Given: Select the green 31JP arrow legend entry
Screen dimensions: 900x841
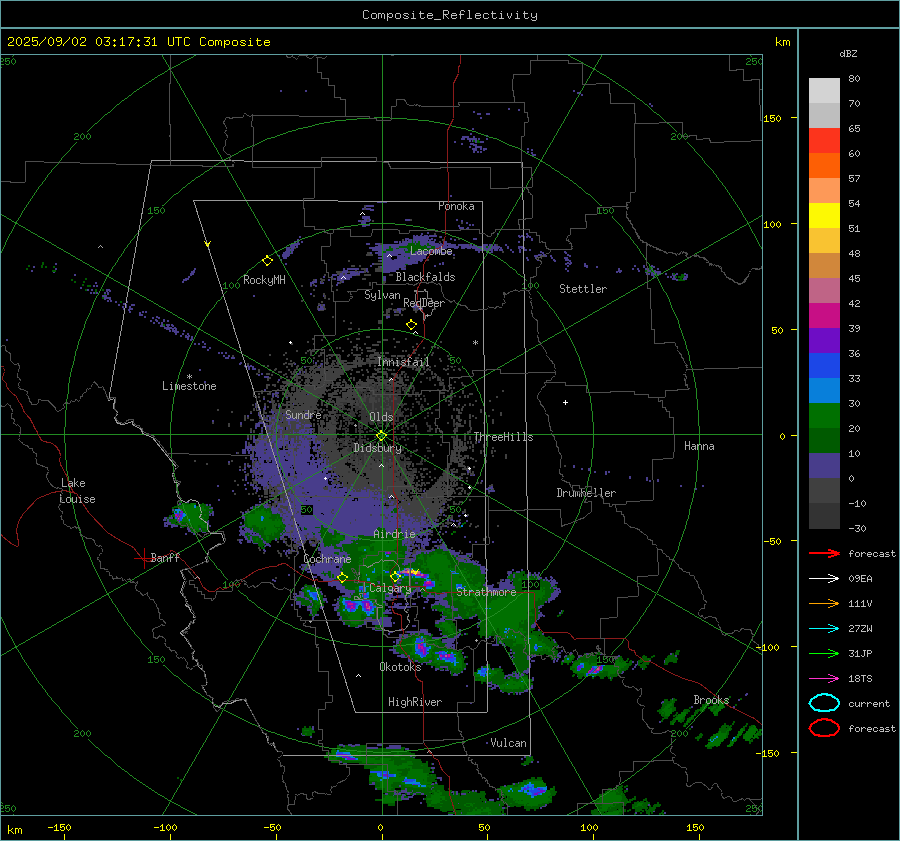Looking at the screenshot, I should (x=824, y=653).
